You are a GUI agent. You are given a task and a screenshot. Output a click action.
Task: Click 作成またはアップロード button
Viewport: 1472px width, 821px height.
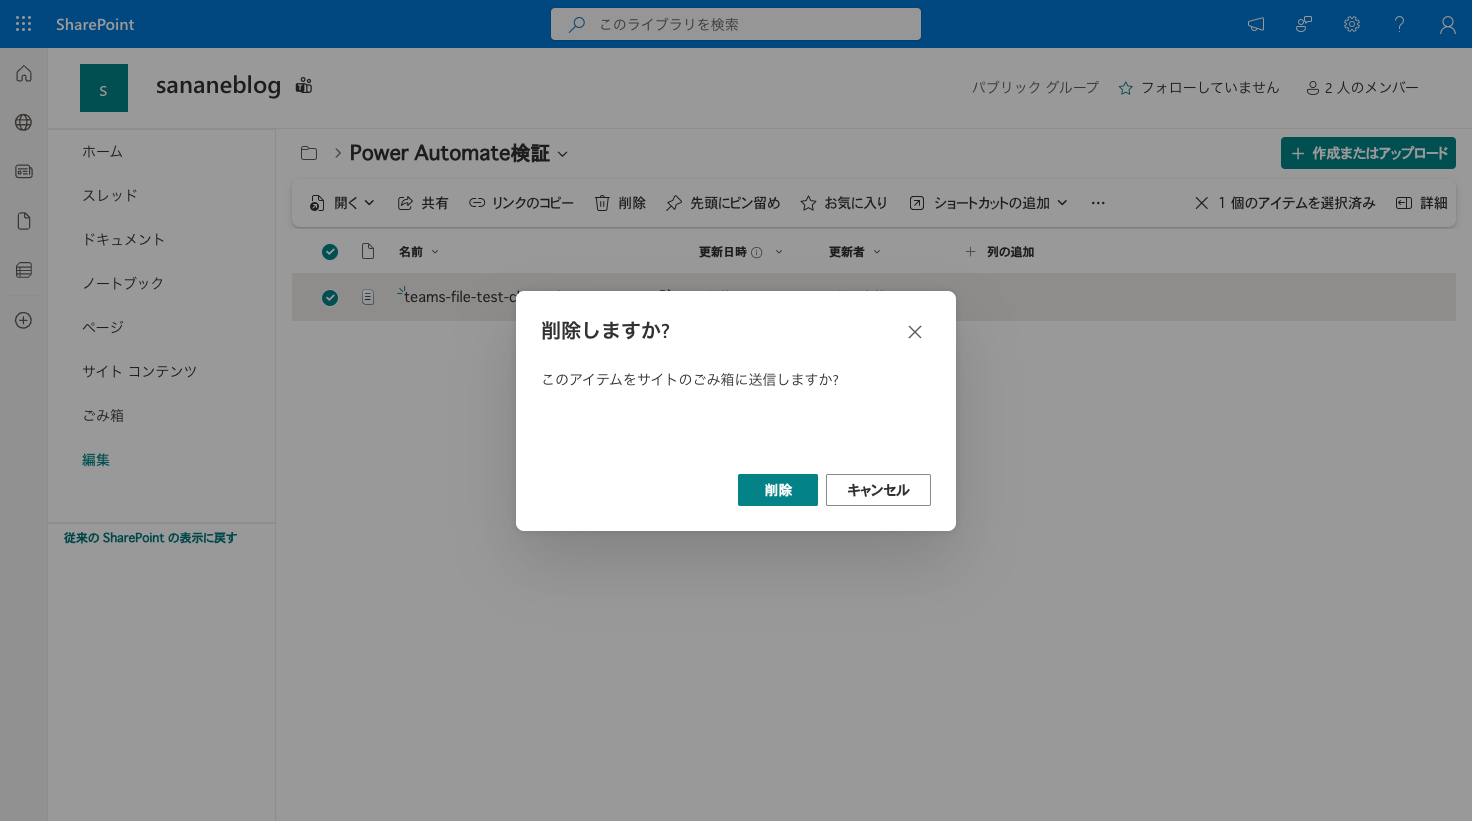coord(1368,153)
